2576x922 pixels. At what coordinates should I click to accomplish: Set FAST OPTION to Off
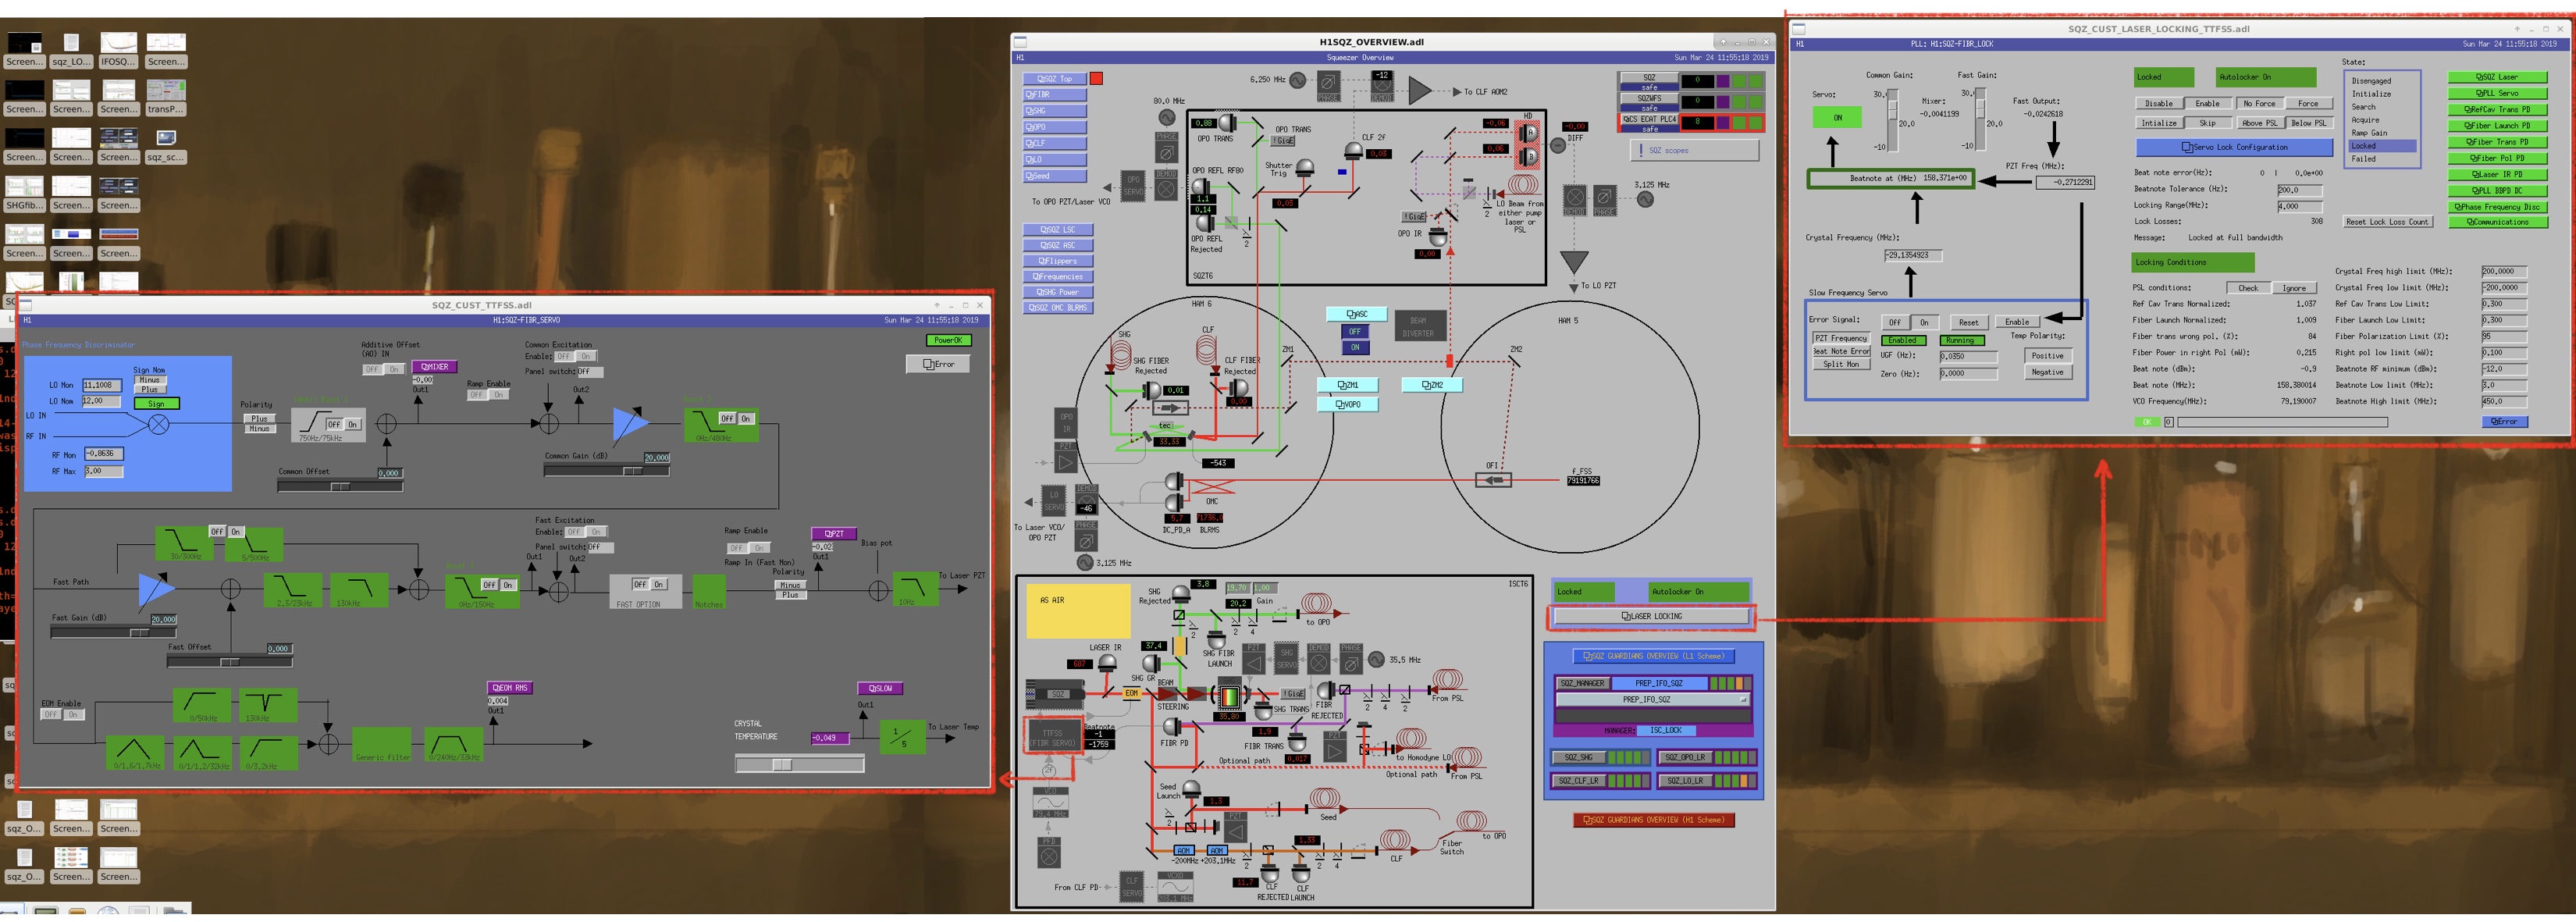pyautogui.click(x=640, y=584)
